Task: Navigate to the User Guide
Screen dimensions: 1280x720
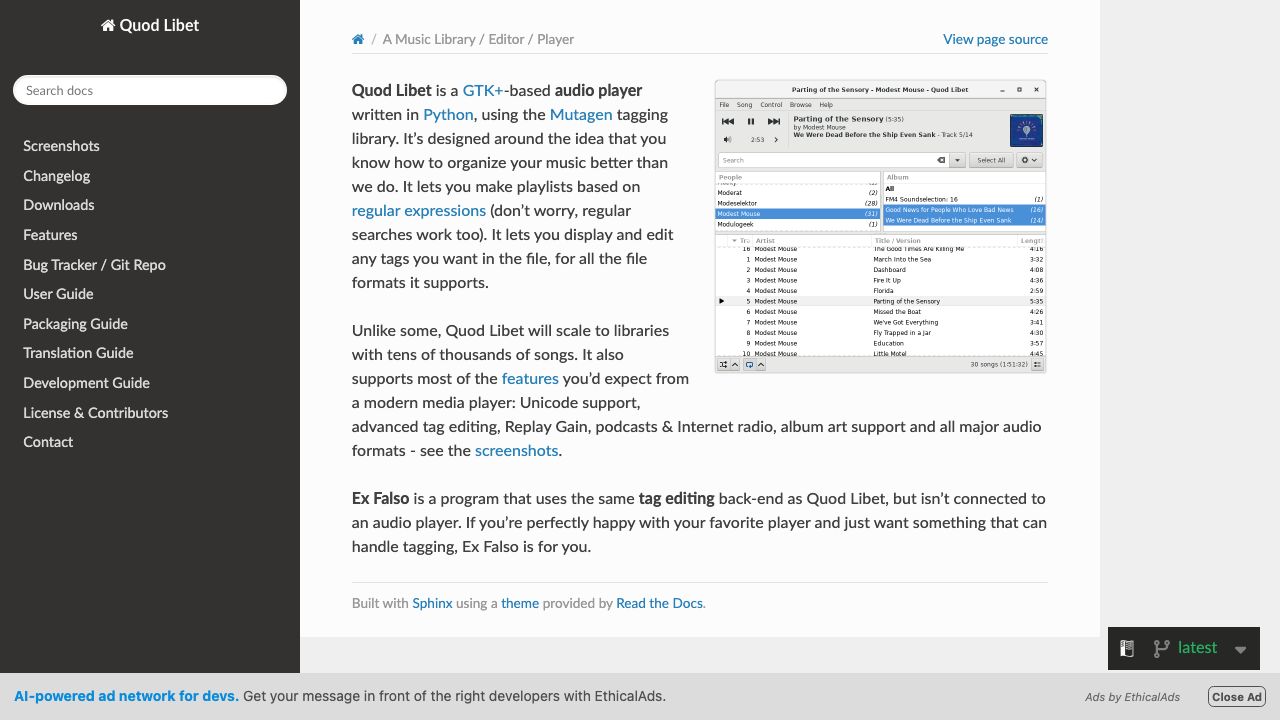Action: click(x=58, y=294)
